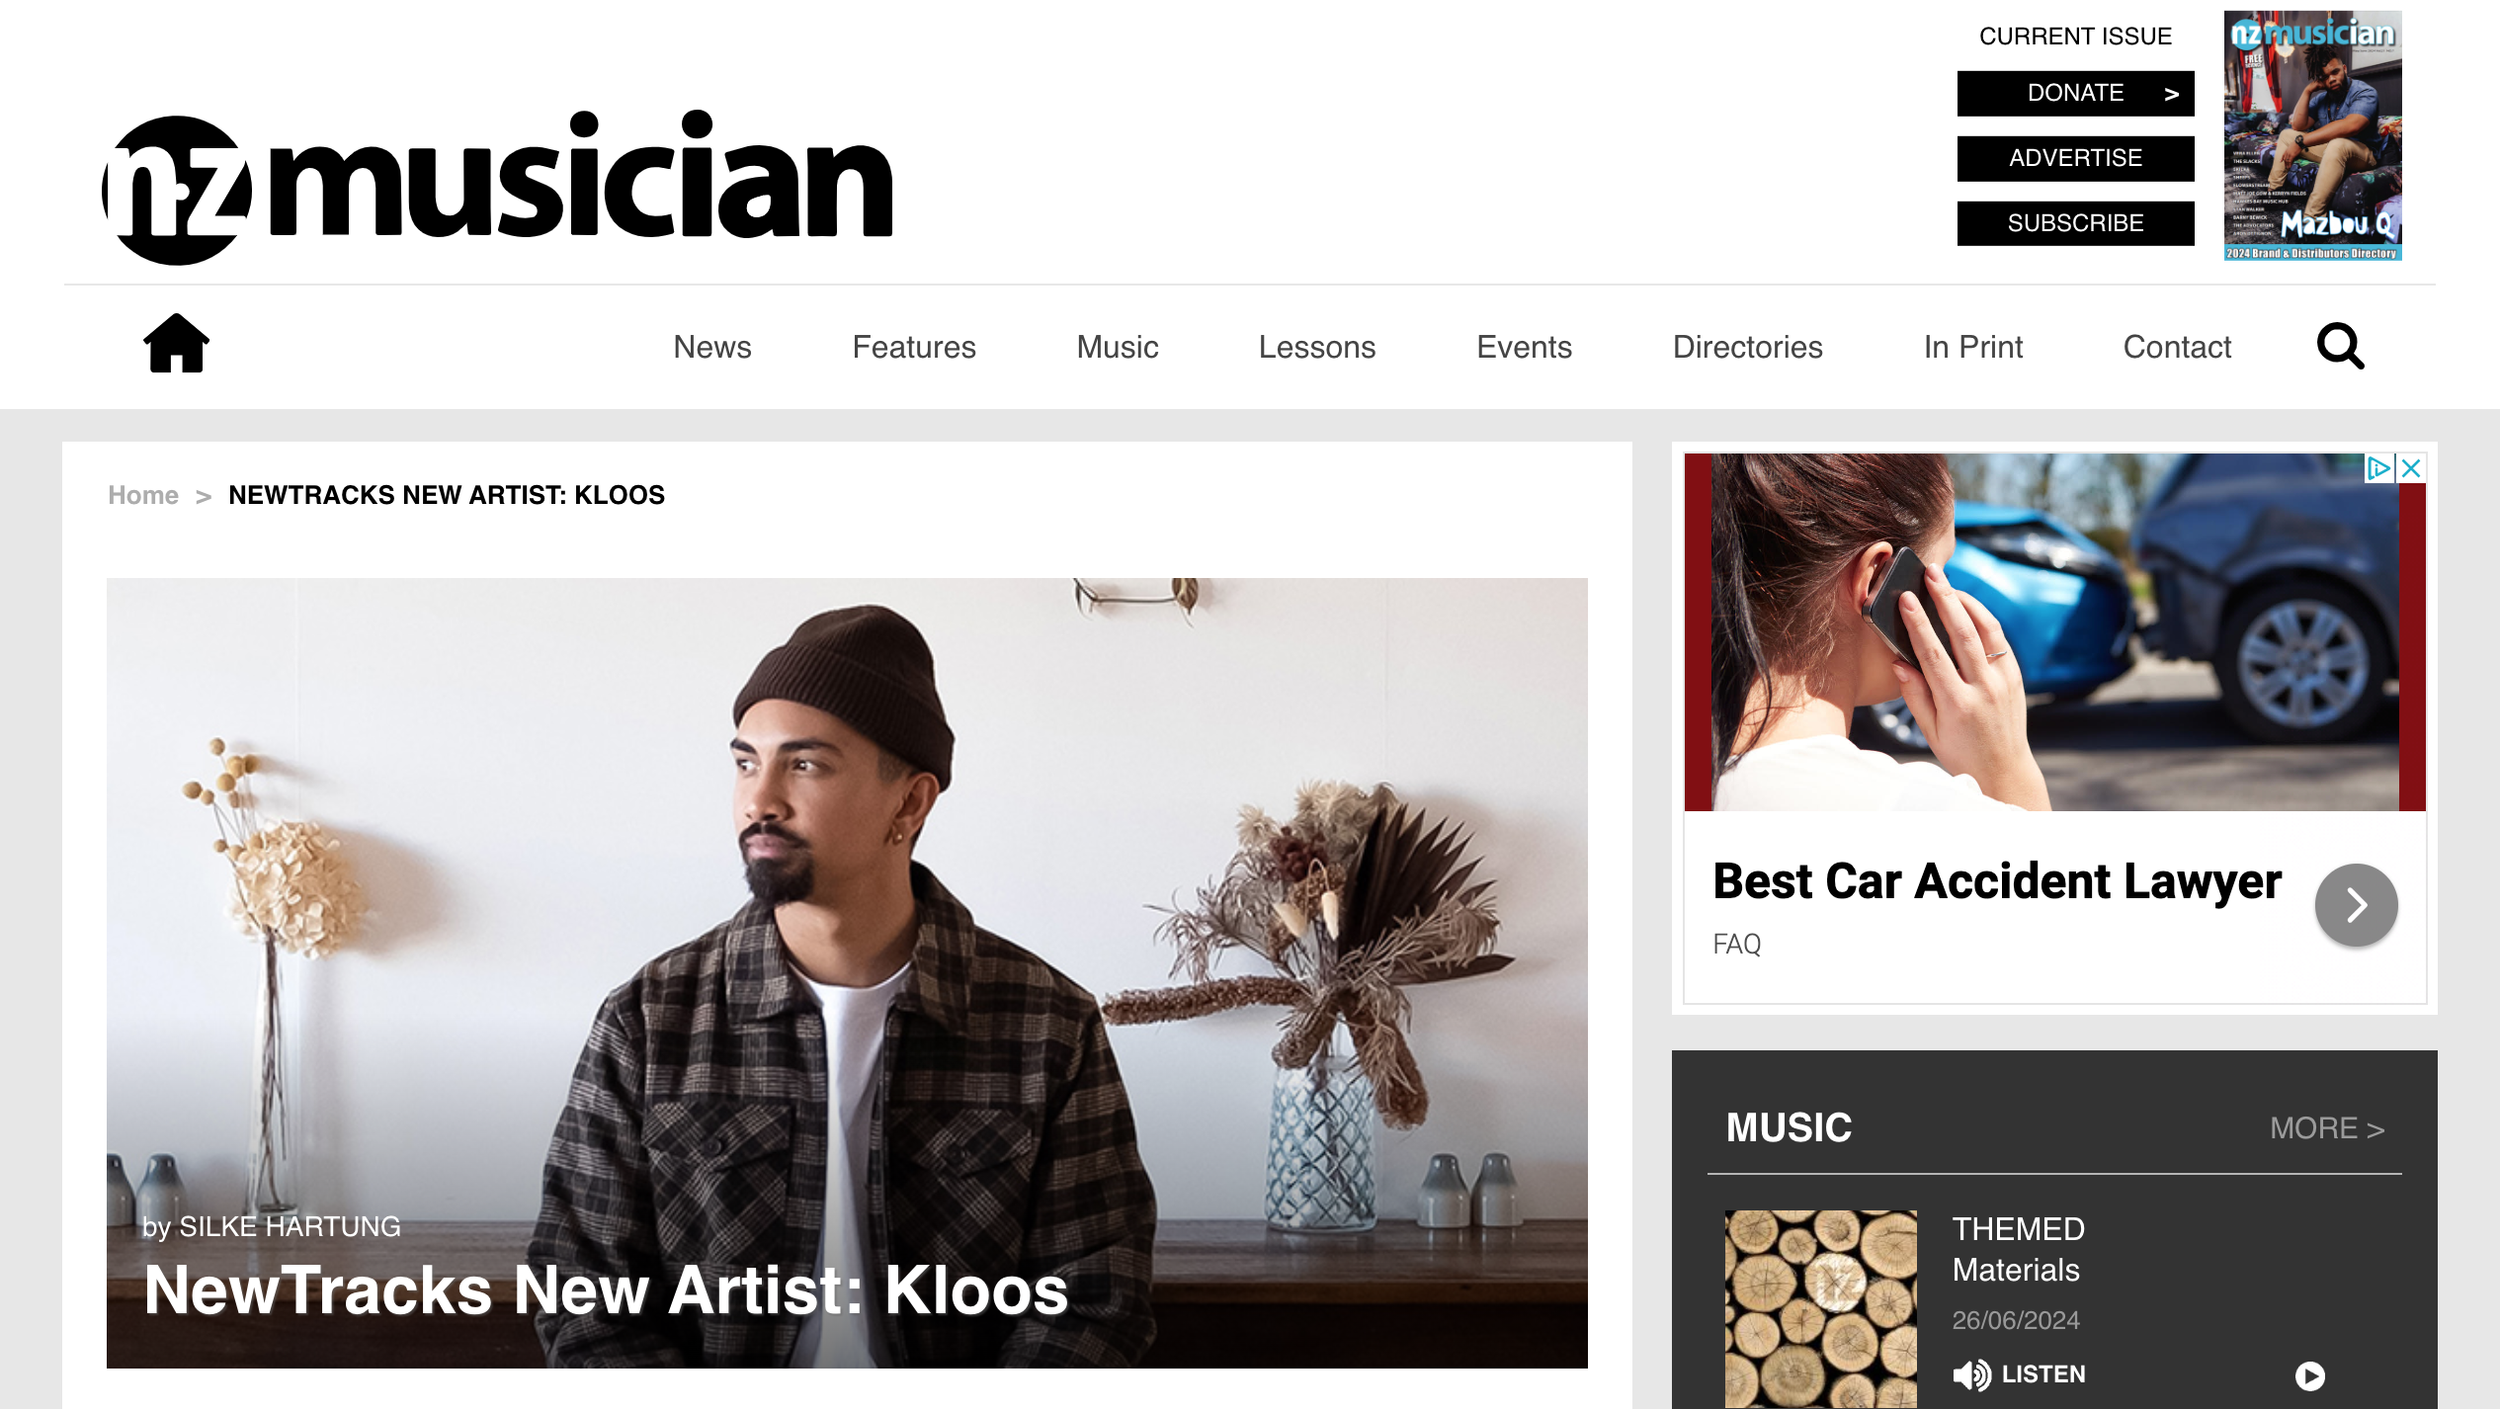
Task: Click the Subscribe button
Action: point(2075,223)
